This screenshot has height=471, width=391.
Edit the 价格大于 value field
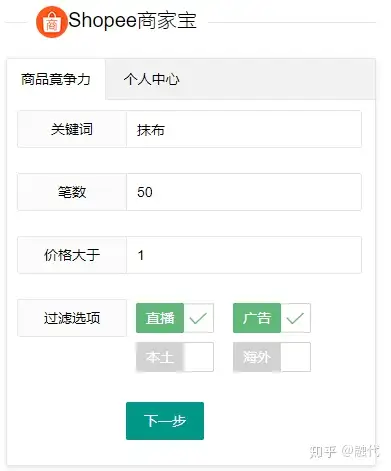tap(244, 255)
